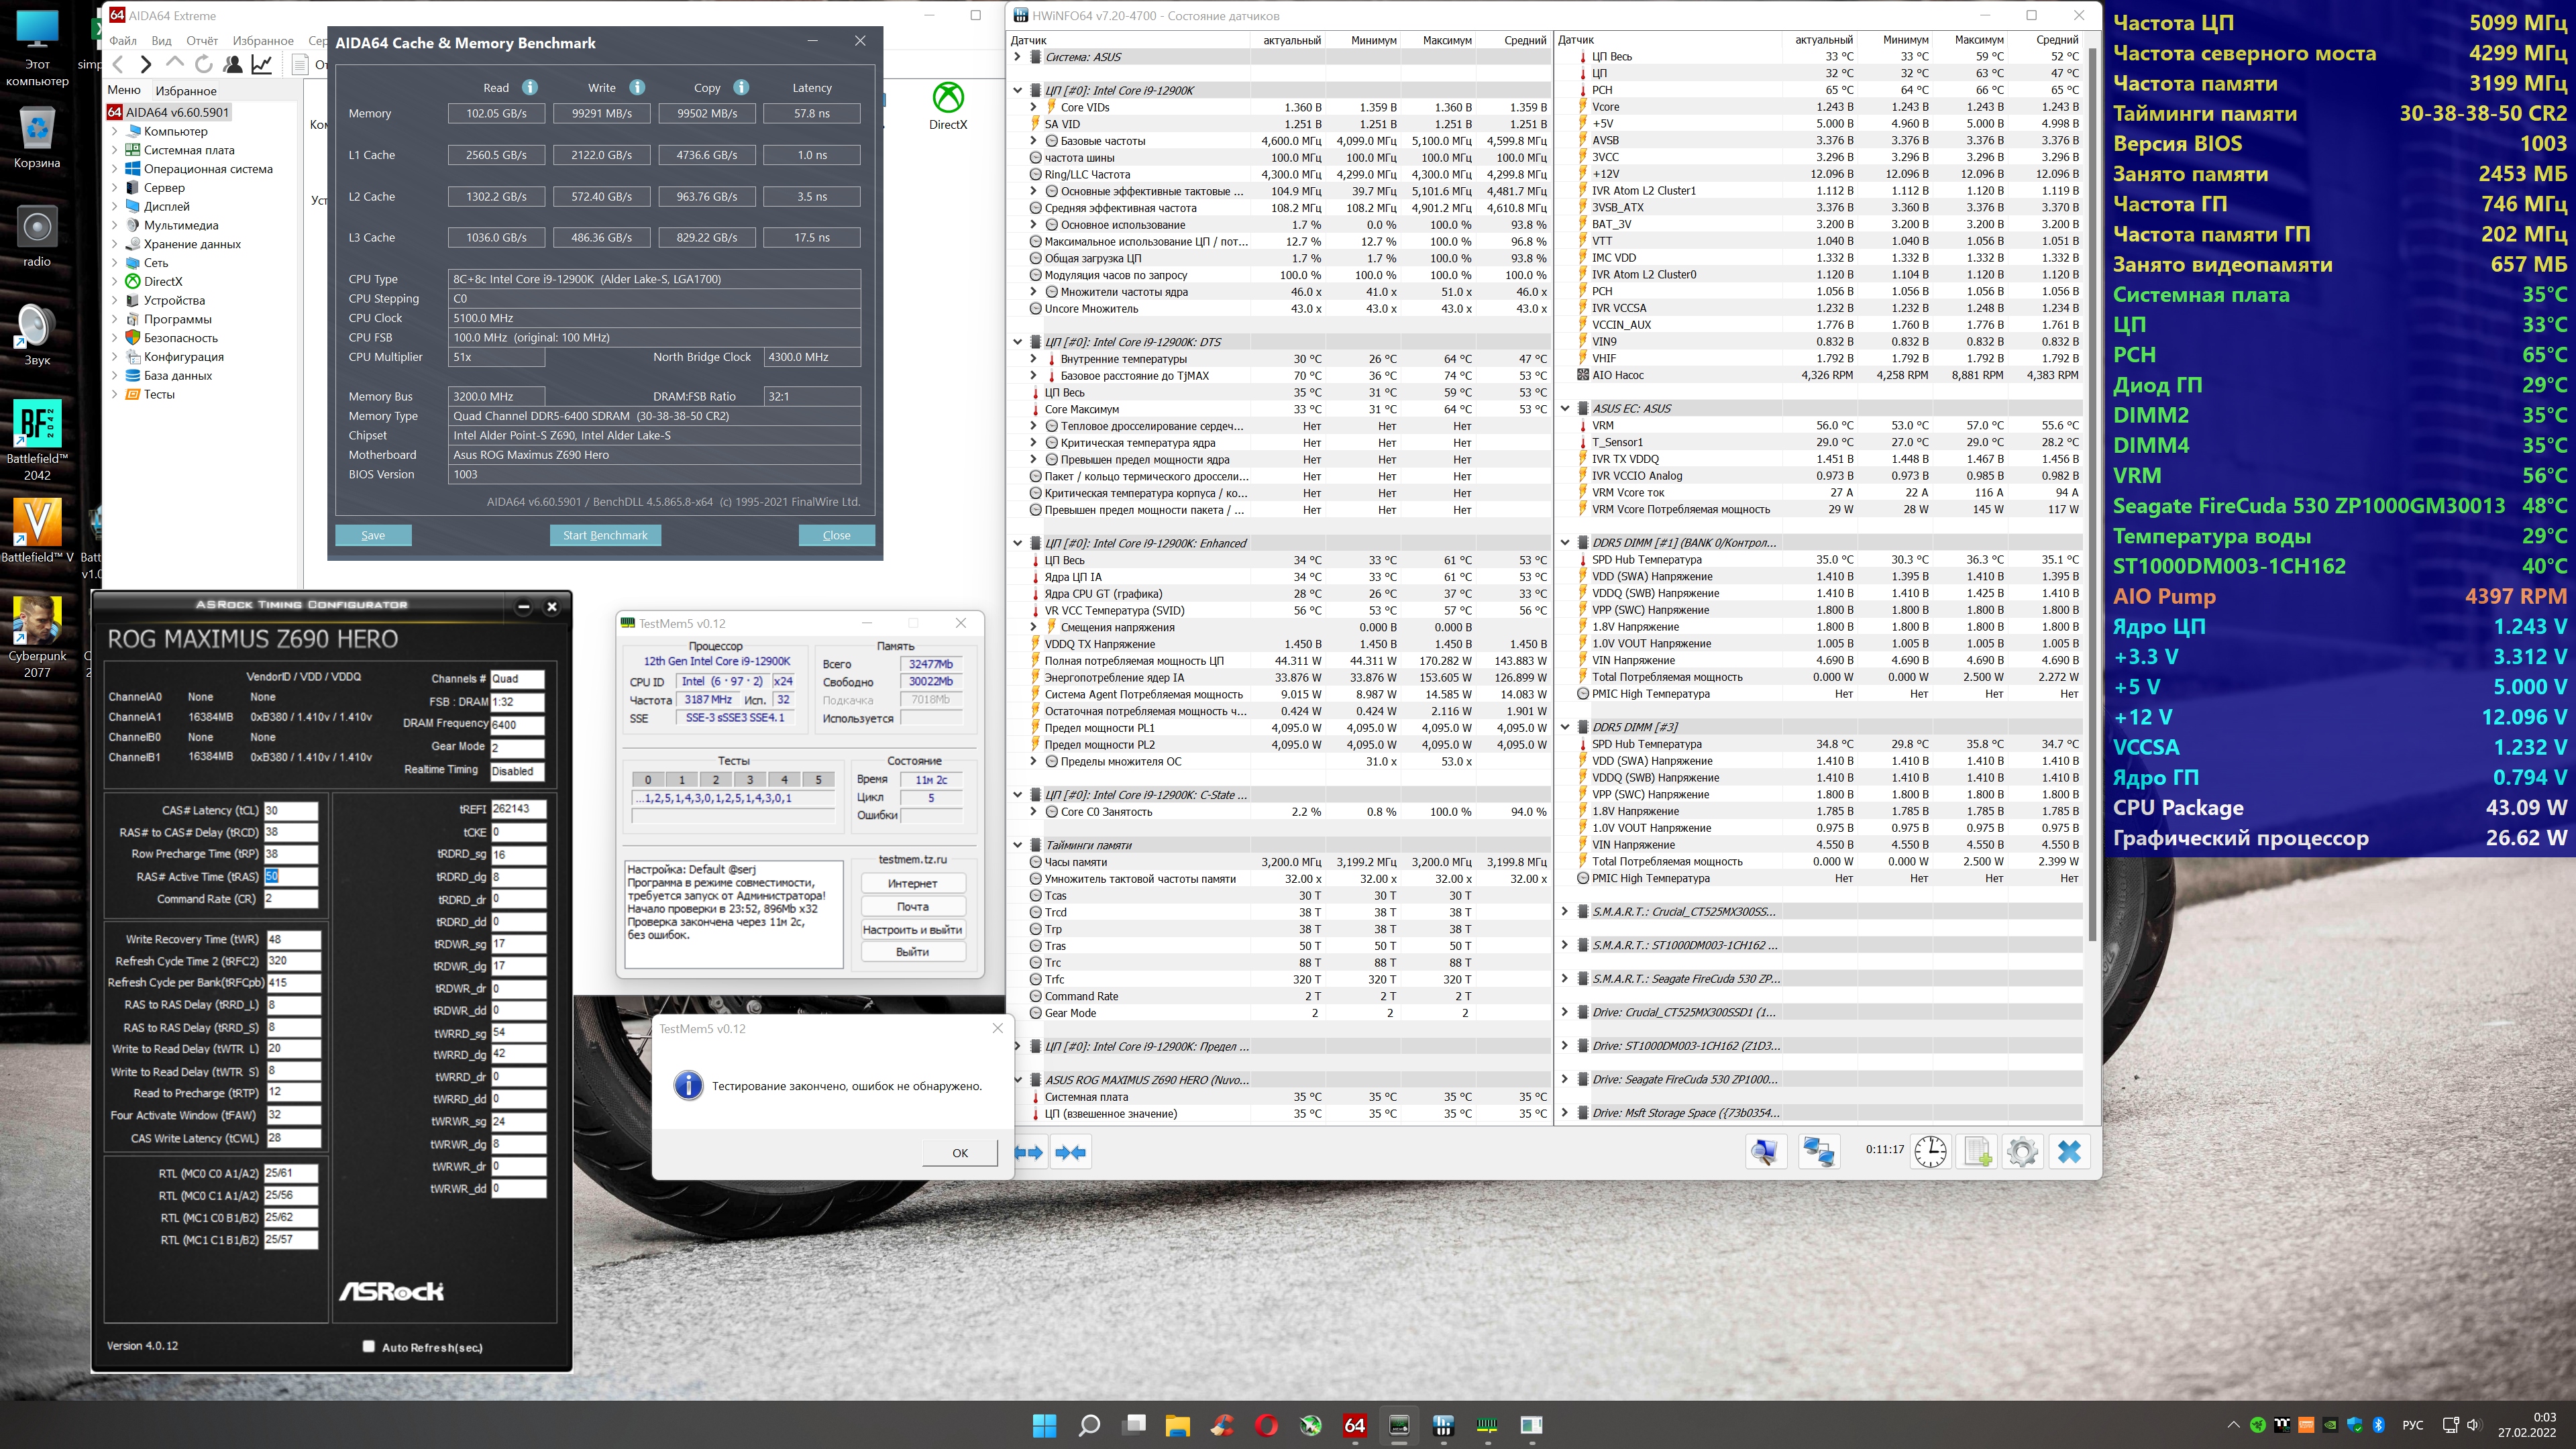
Task: Switch to the Избранное tab in AIDA64
Action: click(x=185, y=91)
